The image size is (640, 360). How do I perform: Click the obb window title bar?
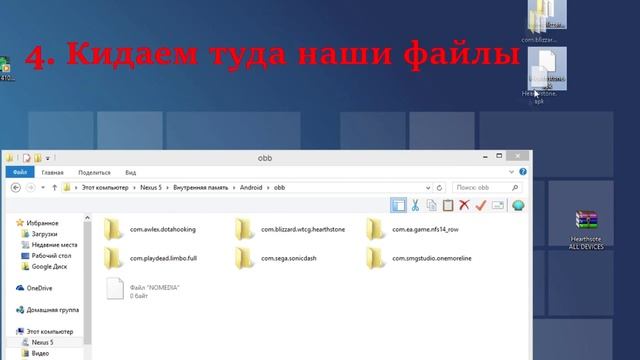tap(265, 158)
